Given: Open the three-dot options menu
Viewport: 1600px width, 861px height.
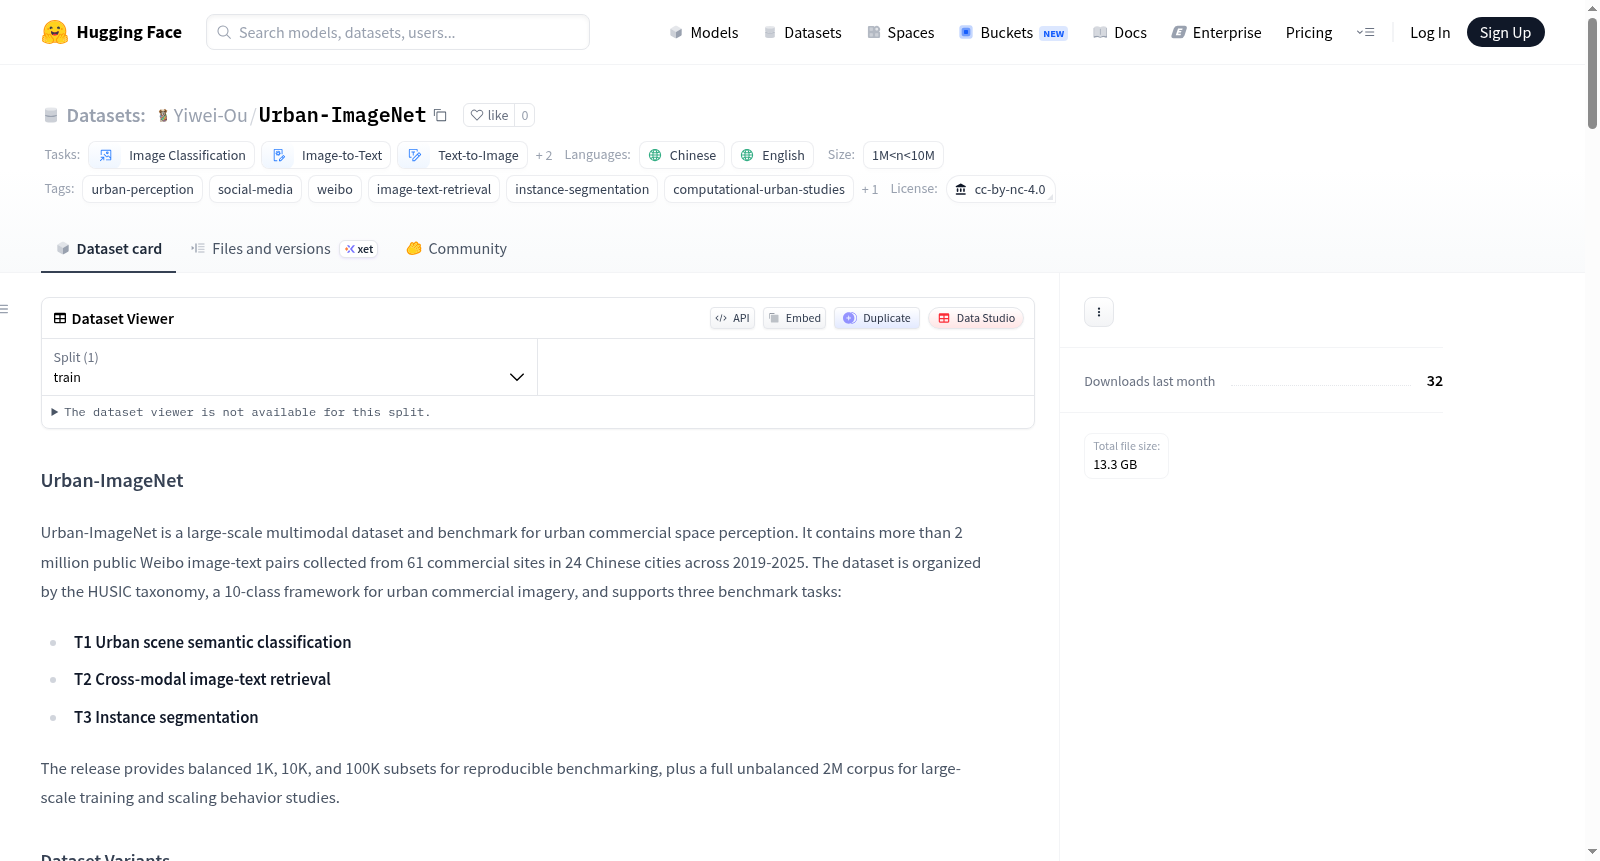Looking at the screenshot, I should tap(1099, 312).
